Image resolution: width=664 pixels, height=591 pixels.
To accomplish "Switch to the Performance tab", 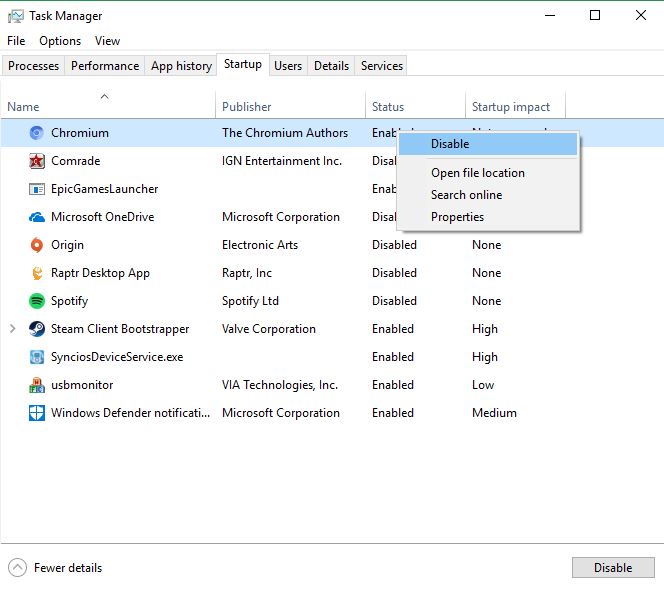I will [x=105, y=66].
